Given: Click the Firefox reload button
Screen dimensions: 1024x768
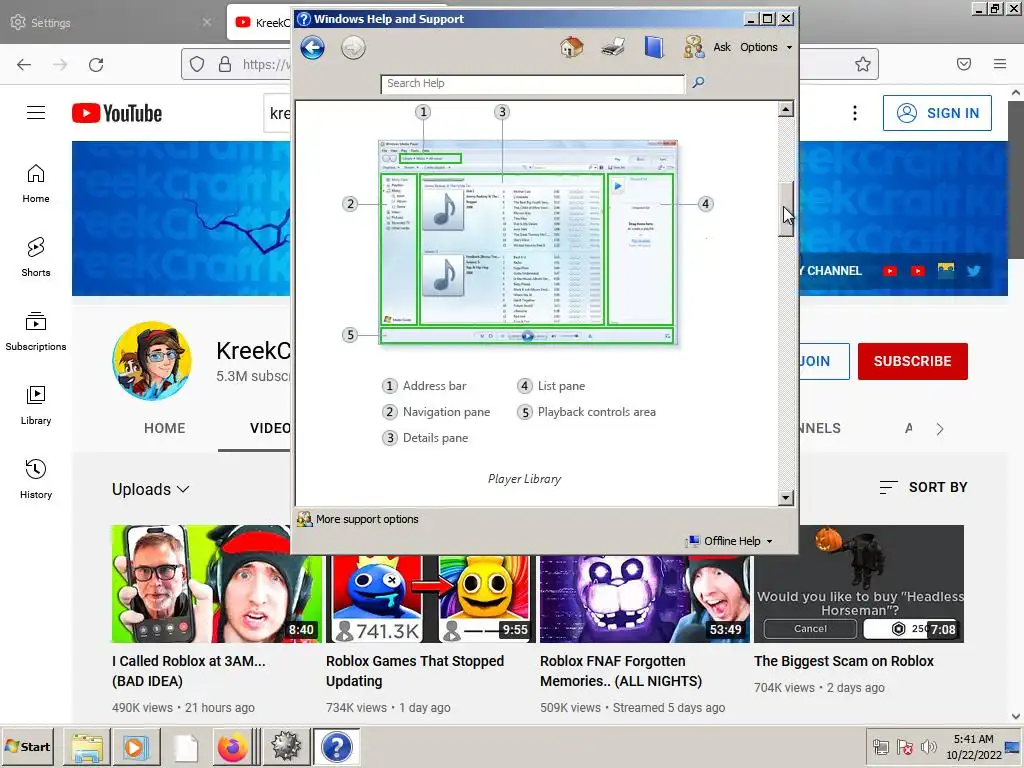Looking at the screenshot, I should (96, 64).
